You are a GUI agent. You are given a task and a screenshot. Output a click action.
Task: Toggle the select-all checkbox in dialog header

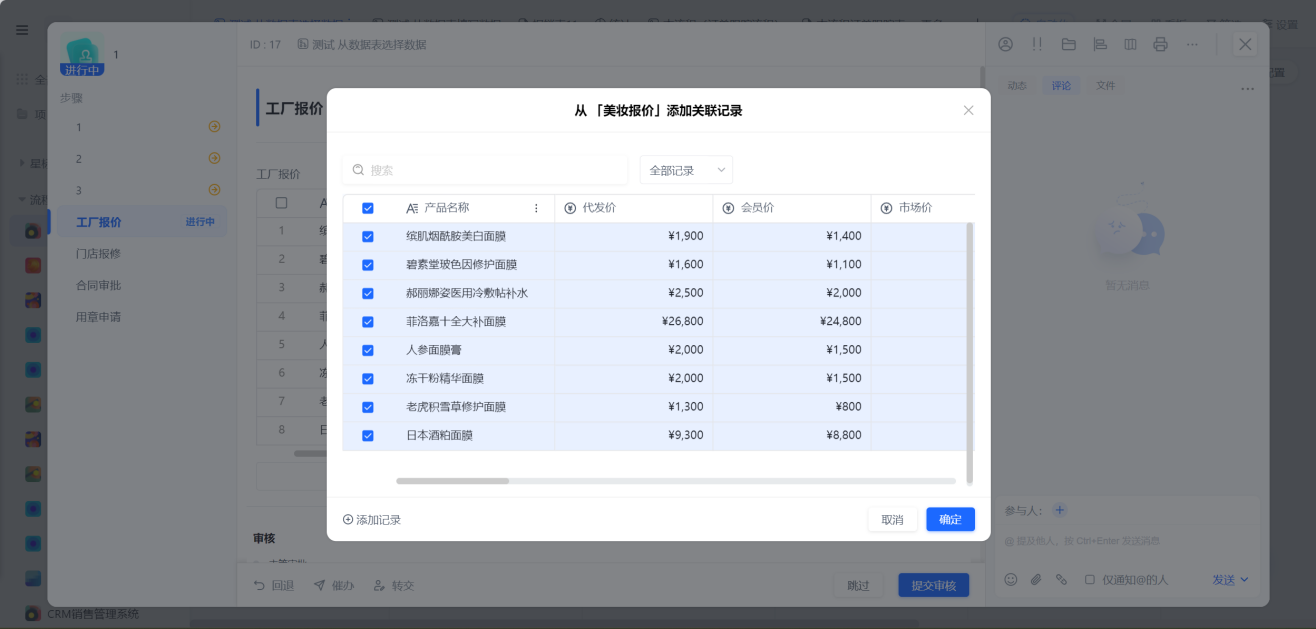tap(368, 208)
